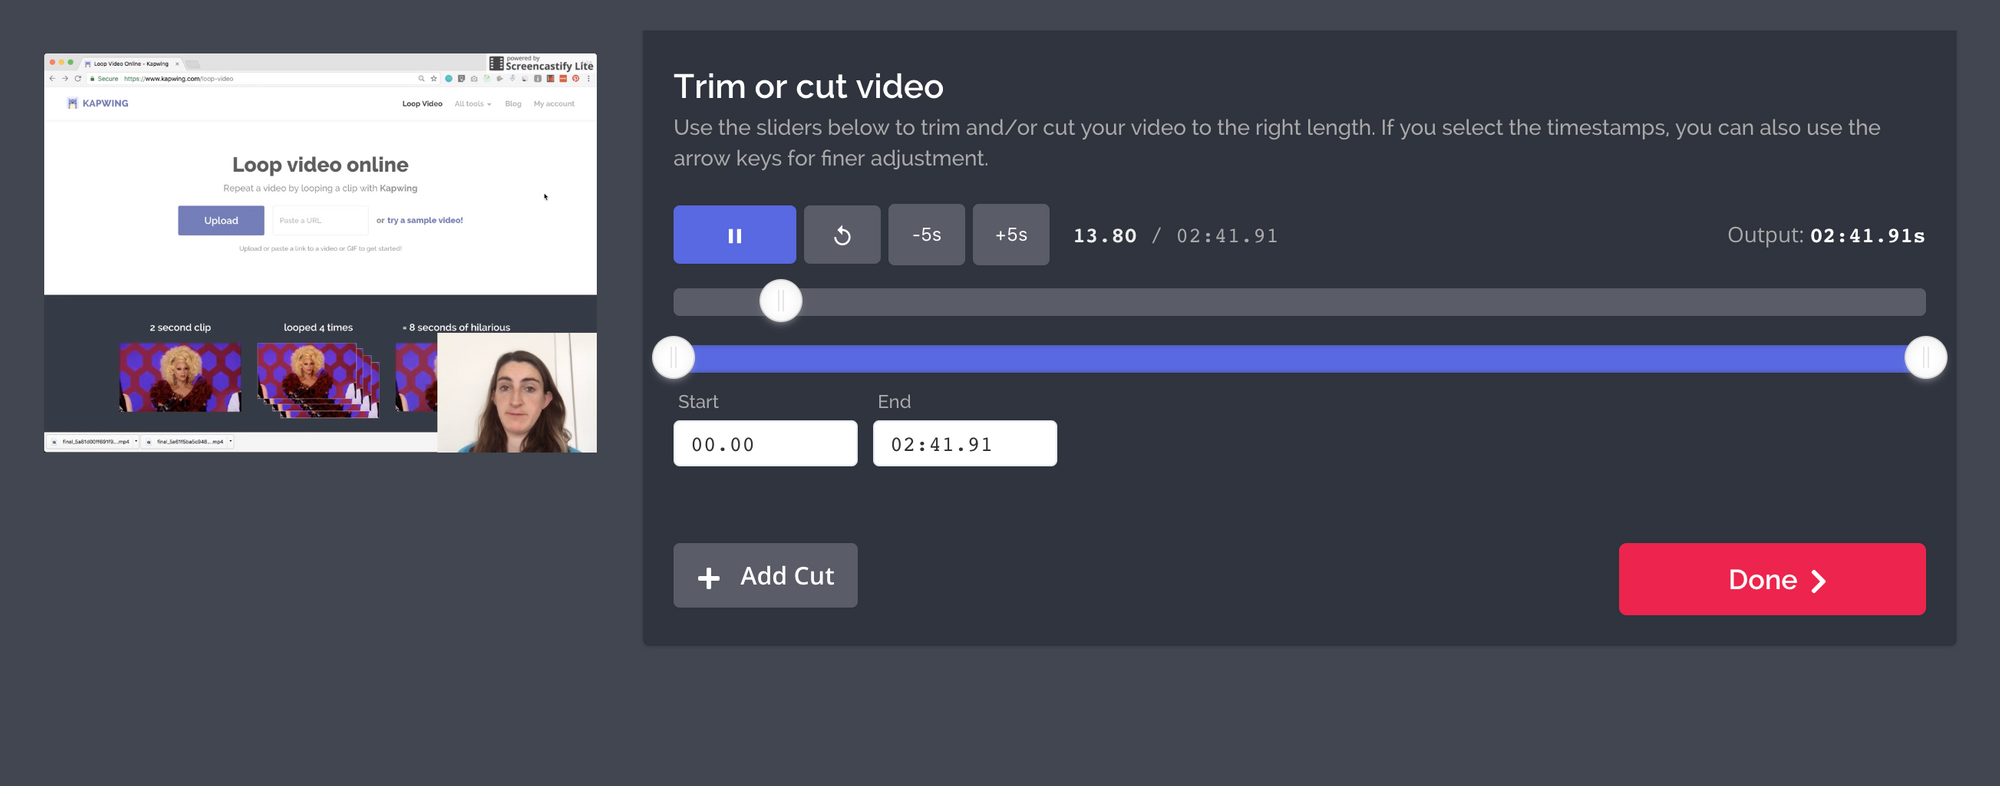Click the restart/replay arrow icon
The image size is (2000, 786).
pyautogui.click(x=842, y=235)
